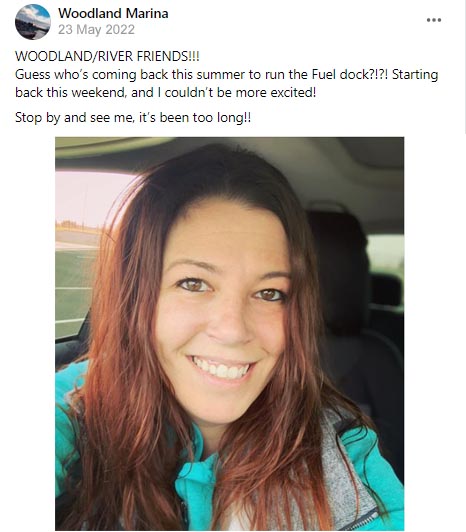The height and width of the screenshot is (532, 466).
Task: Click the WOODLAND/RIVER FRIENDS!!! headline text
Action: [107, 56]
